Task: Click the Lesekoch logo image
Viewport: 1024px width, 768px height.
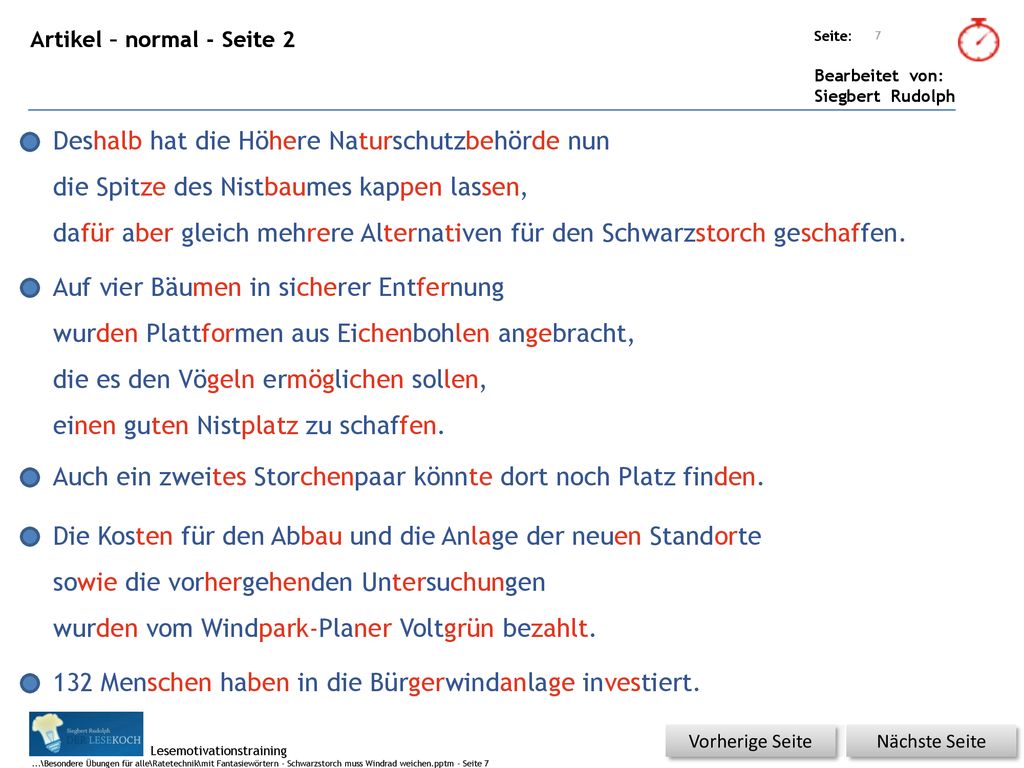Action: [86, 734]
